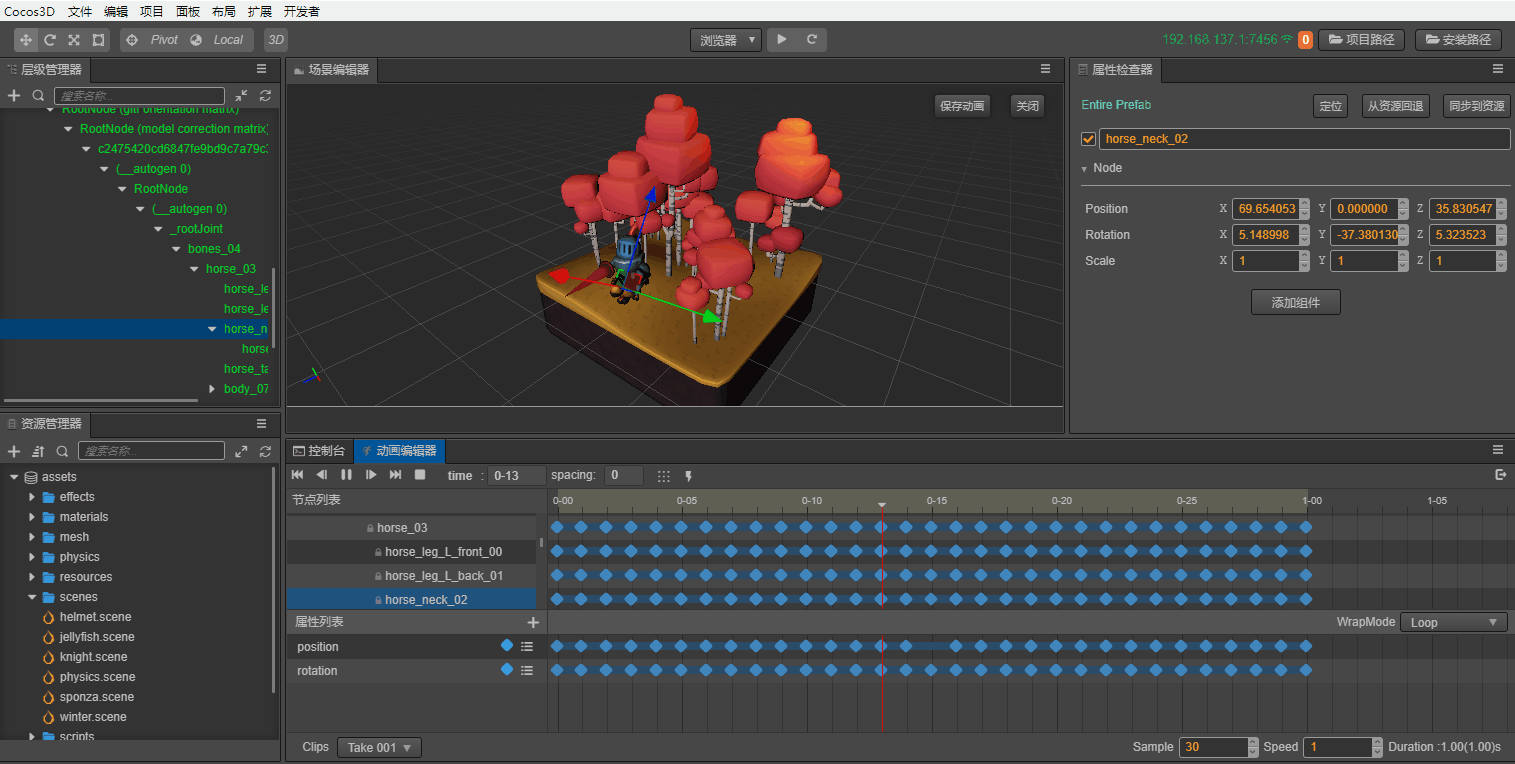
Task: Click 关闭 close animation button
Action: 1027,106
